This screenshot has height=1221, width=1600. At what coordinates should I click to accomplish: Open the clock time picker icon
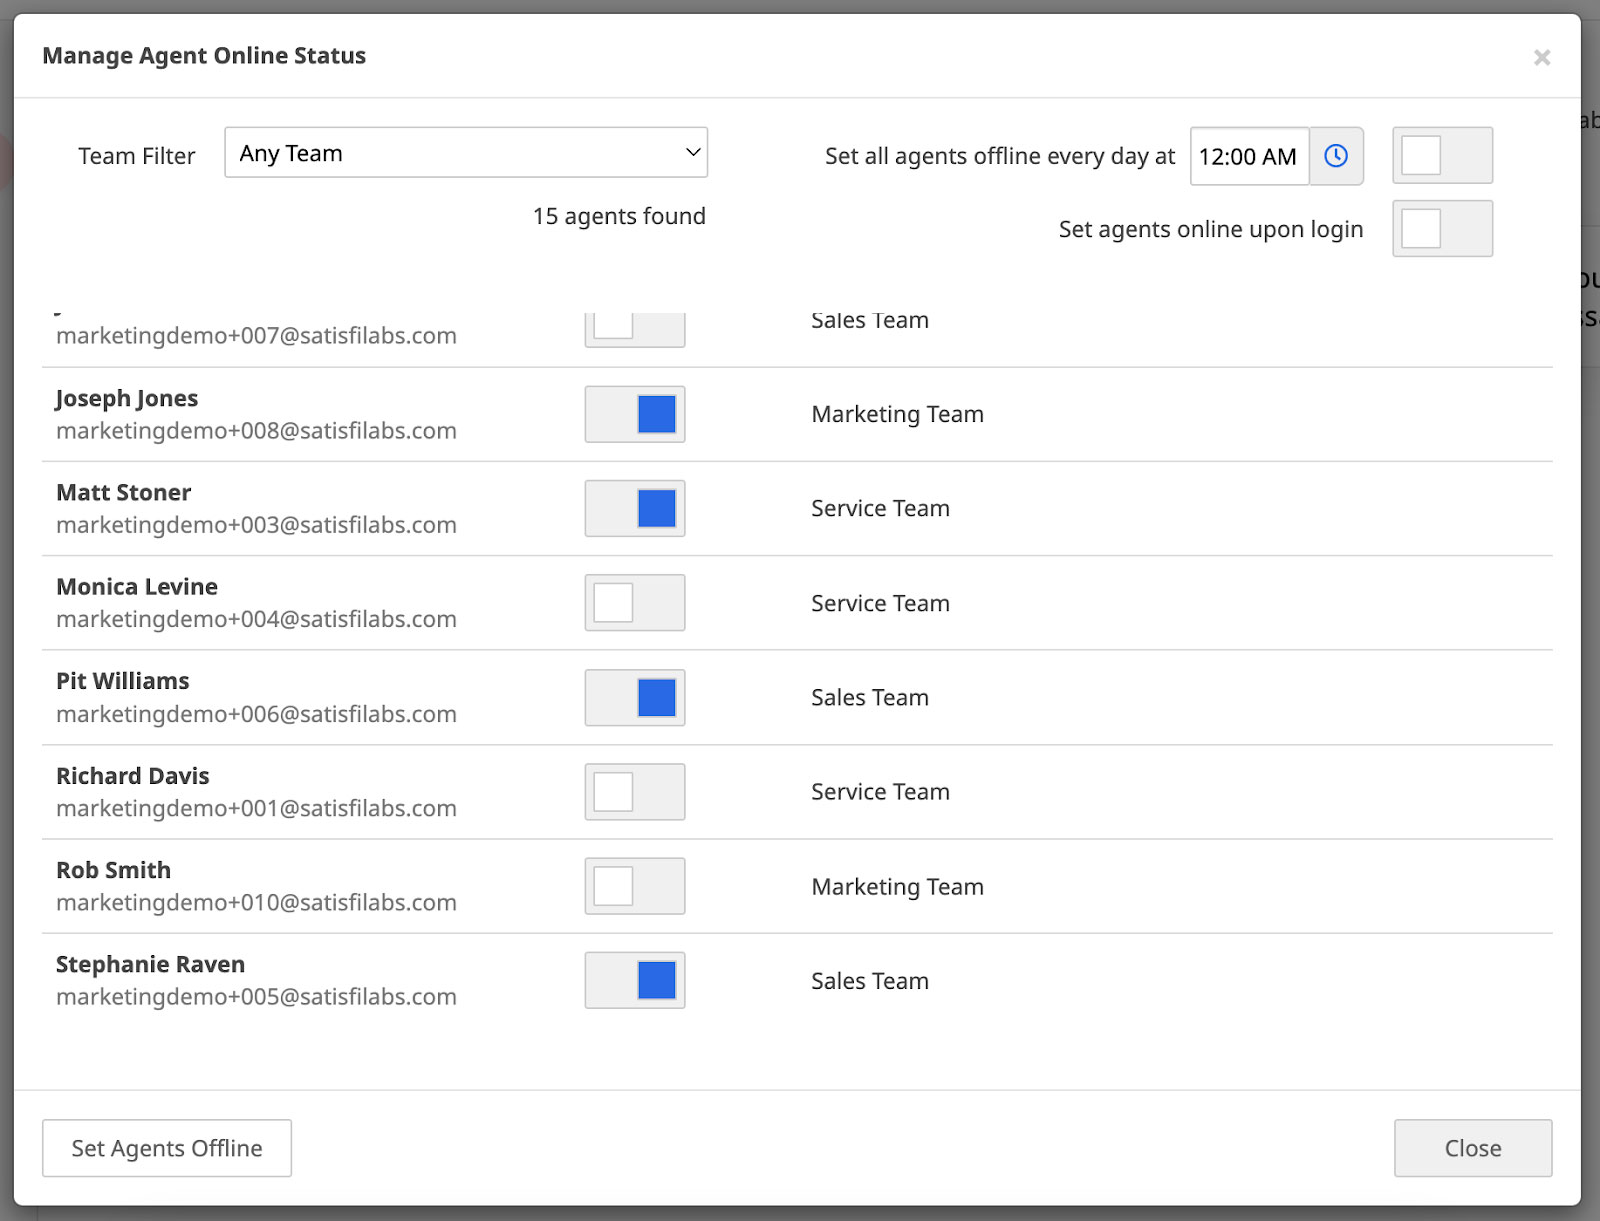[1336, 156]
